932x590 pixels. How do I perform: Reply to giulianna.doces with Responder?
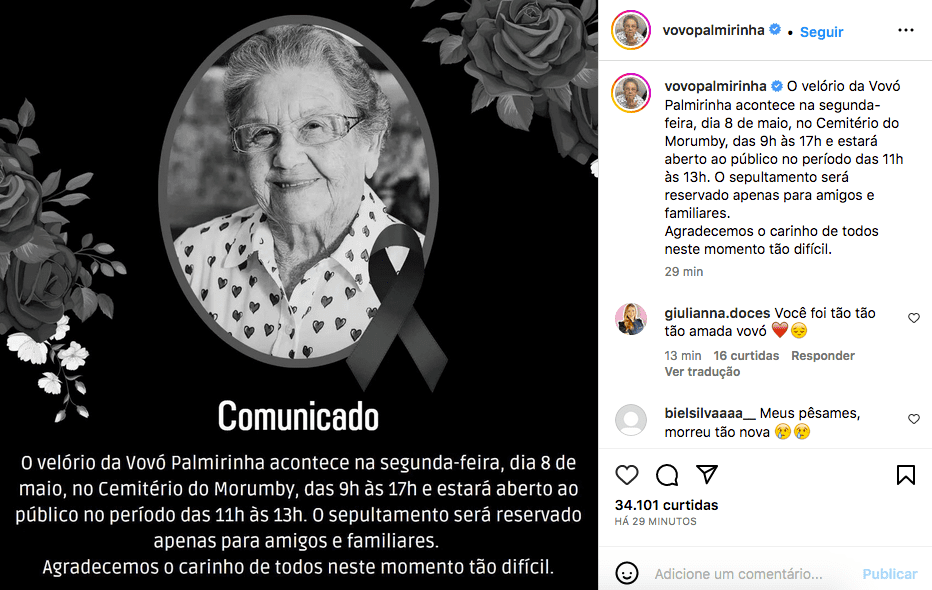pyautogui.click(x=822, y=355)
